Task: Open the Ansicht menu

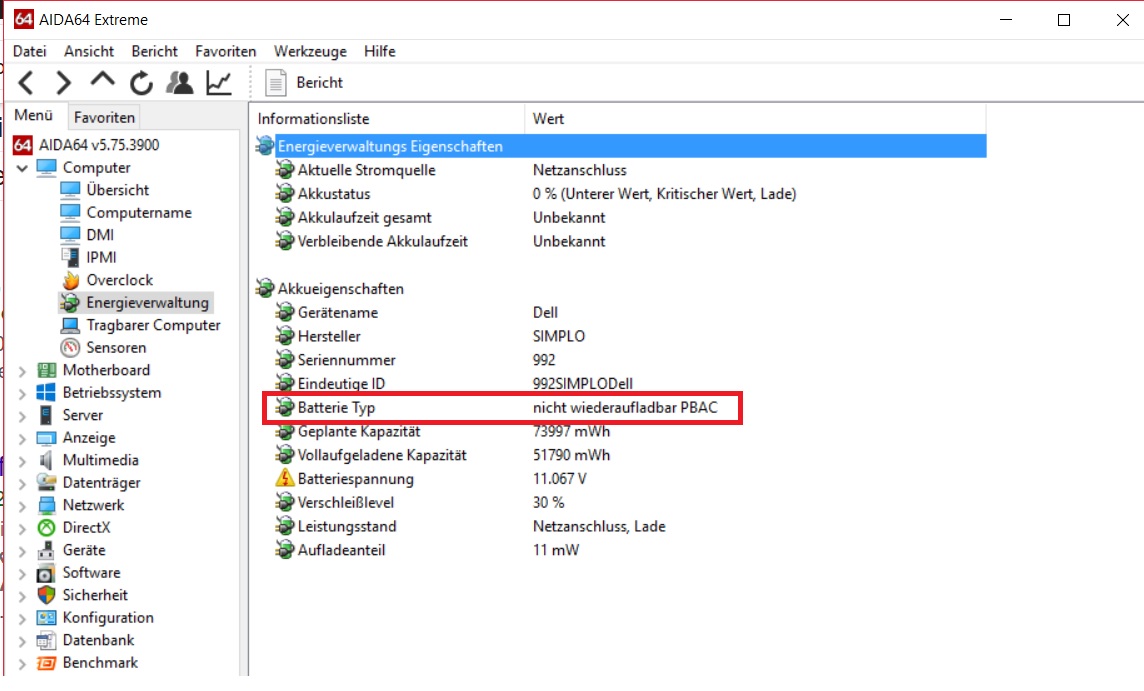Action: (x=89, y=51)
